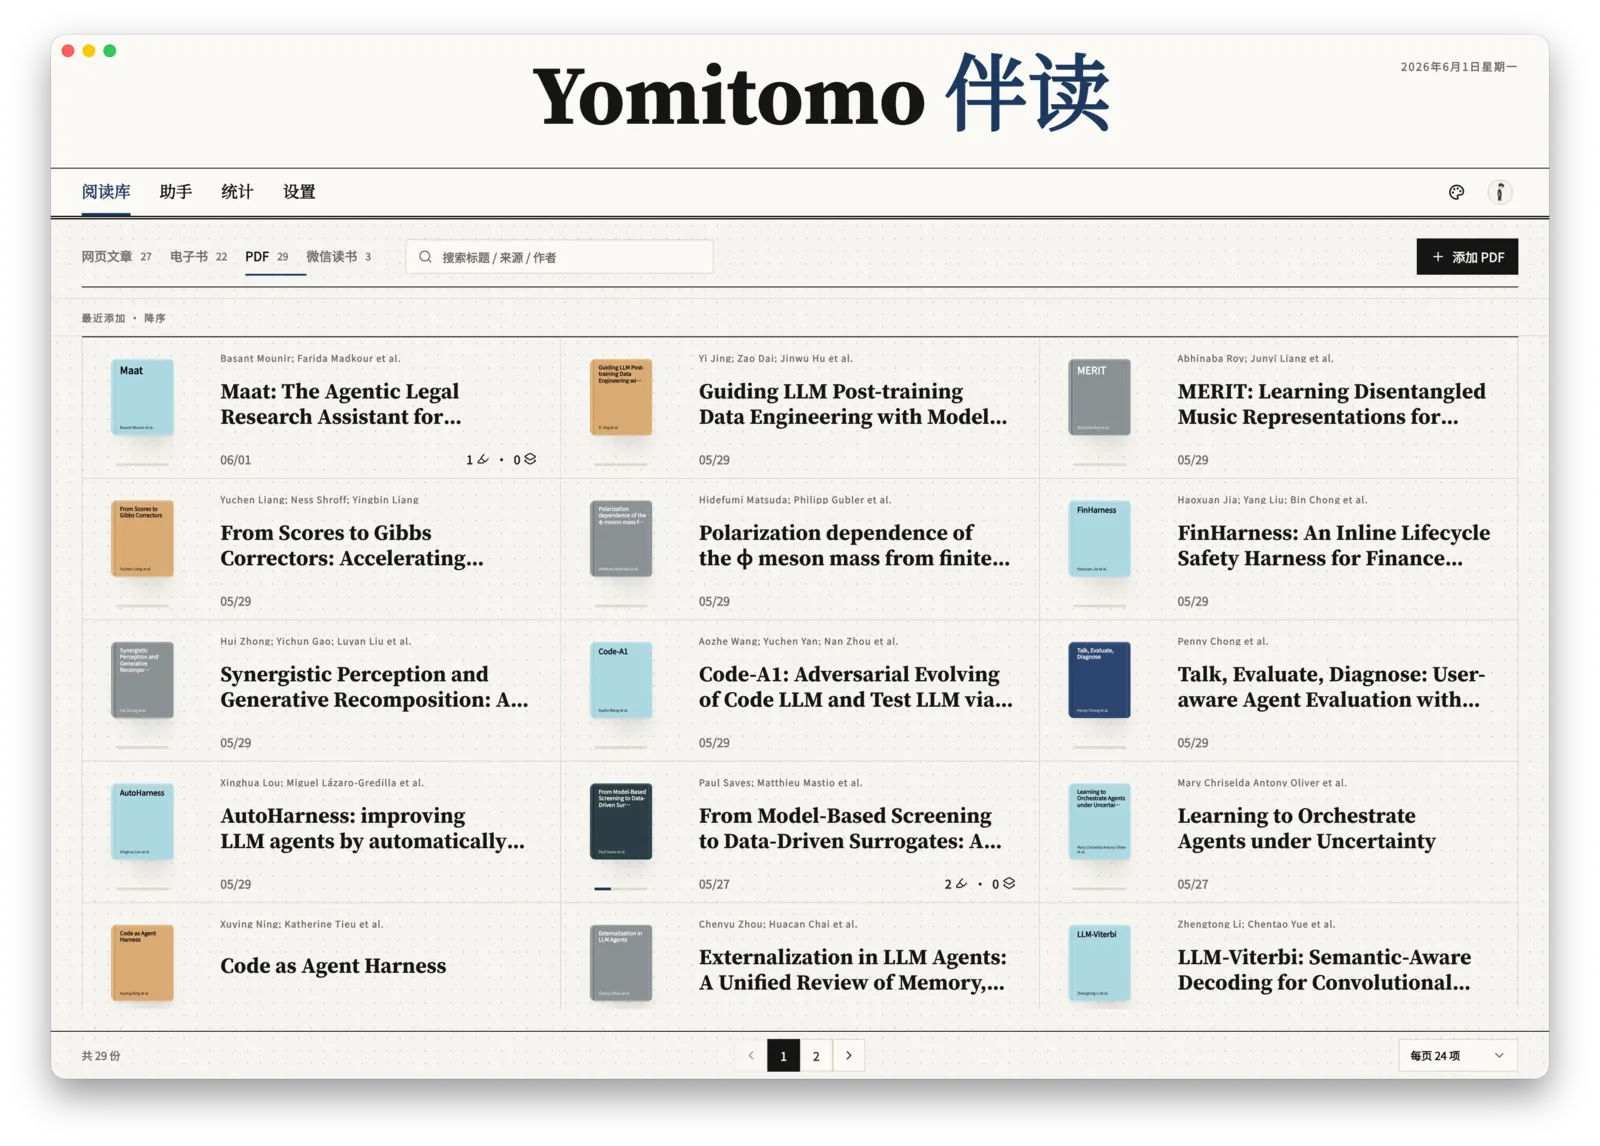This screenshot has height=1146, width=1600.
Task: Open the theme palette icon
Action: click(1456, 192)
